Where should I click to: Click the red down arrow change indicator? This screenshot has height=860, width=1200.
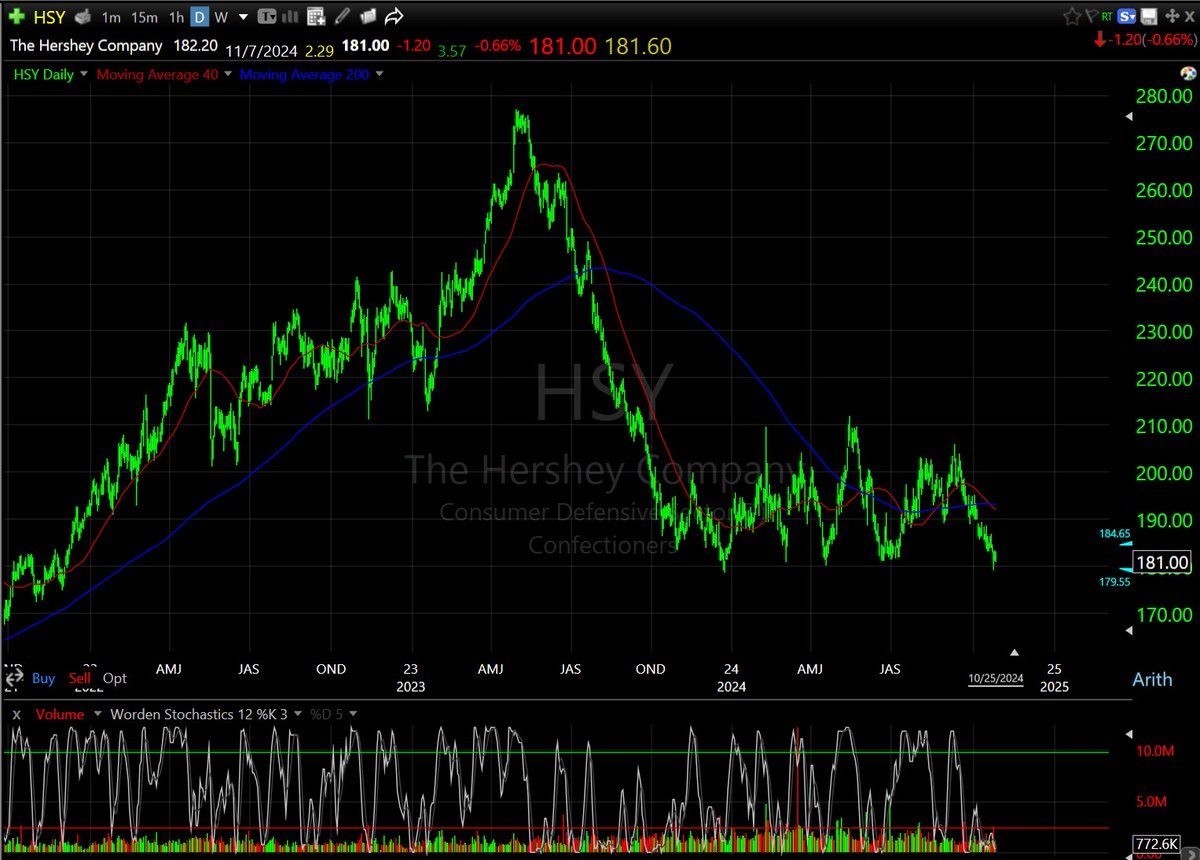pos(1100,38)
